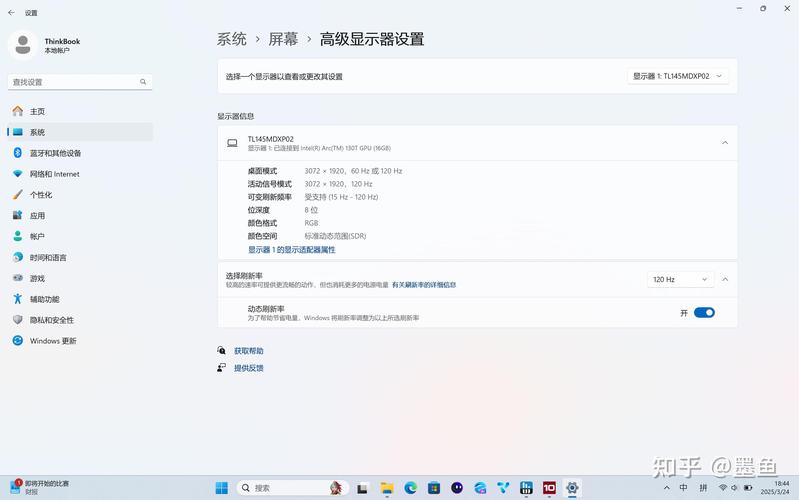Click the 拼 IME mode indicator
This screenshot has width=799, height=500.
(703, 488)
